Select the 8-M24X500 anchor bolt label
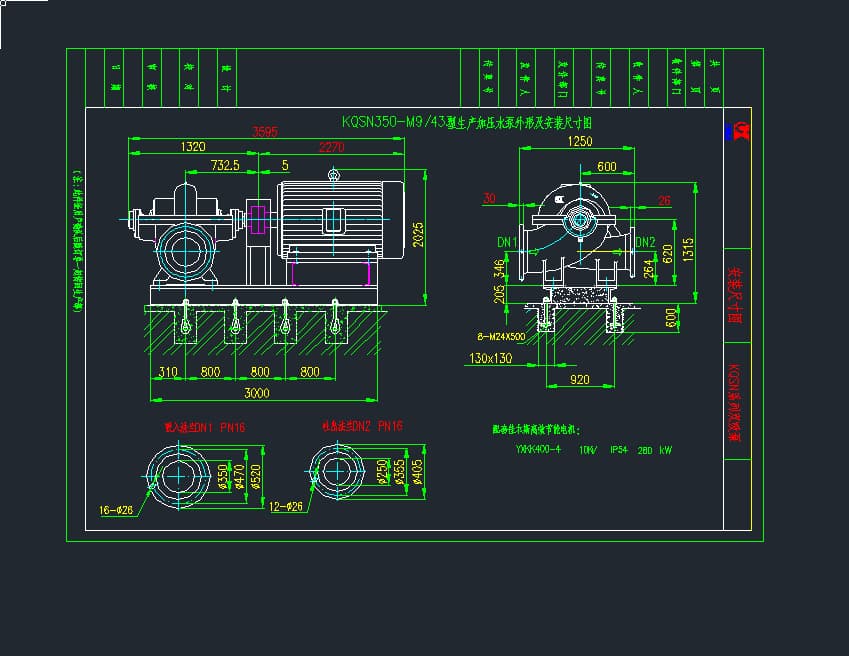Screen dimensions: 849x656 tap(501, 337)
